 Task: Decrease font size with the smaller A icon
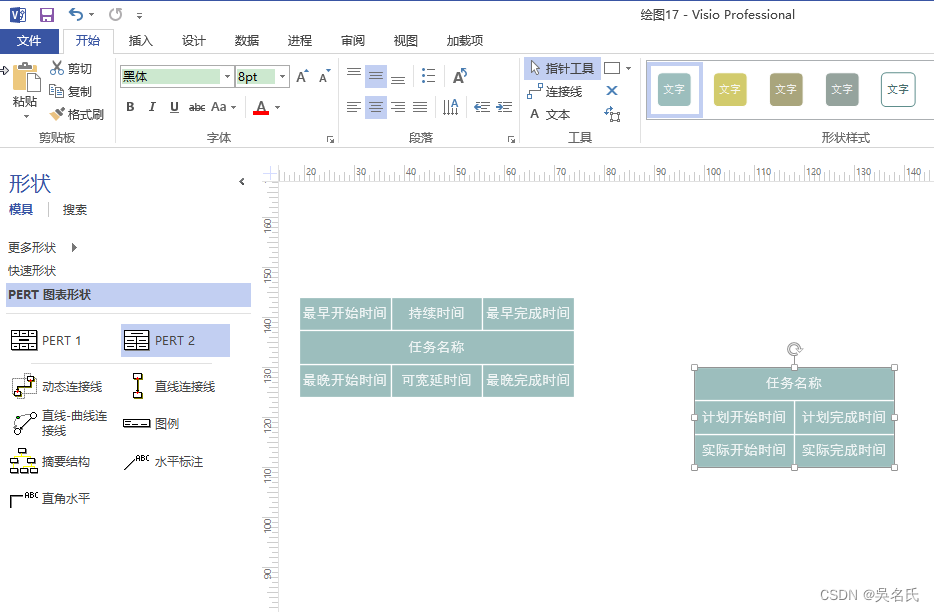point(324,76)
